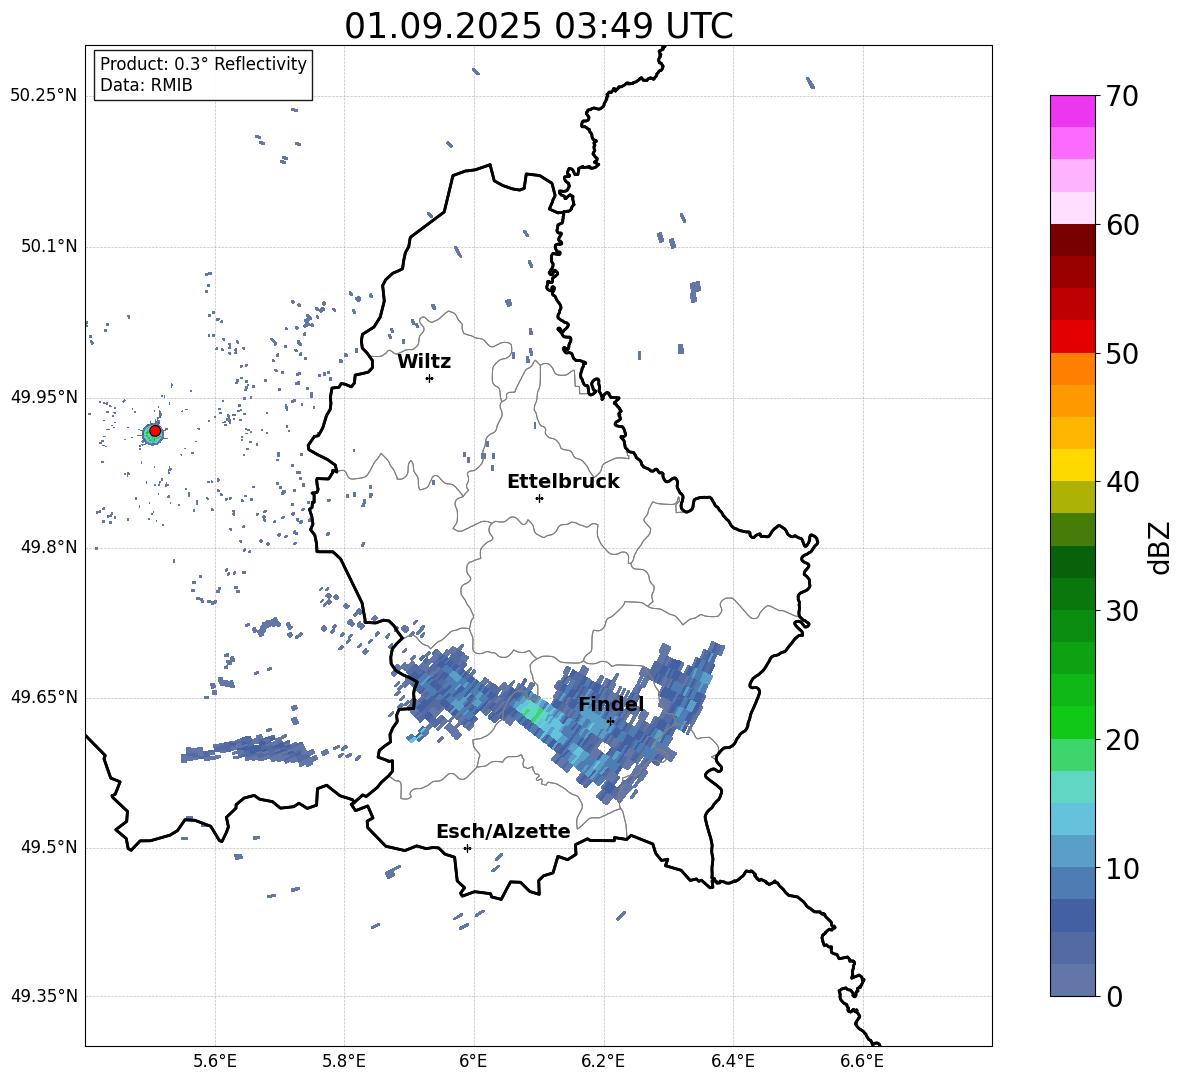Click the 49.35°N latitude label
The width and height of the screenshot is (1184, 1081).
(44, 996)
